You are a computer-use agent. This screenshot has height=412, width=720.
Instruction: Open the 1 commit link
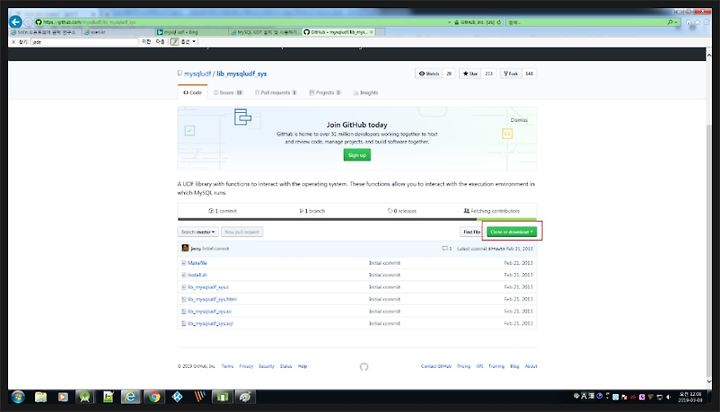[223, 211]
